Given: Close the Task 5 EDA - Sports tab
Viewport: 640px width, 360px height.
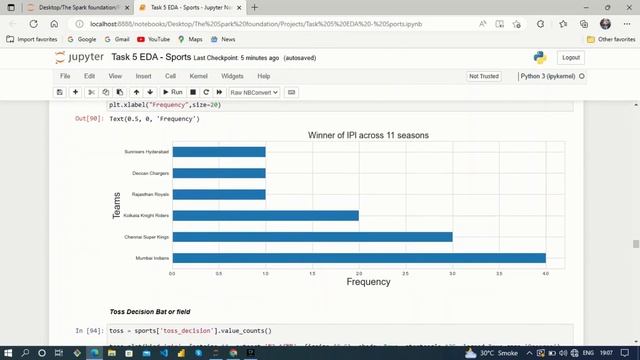Looking at the screenshot, I should [239, 7].
